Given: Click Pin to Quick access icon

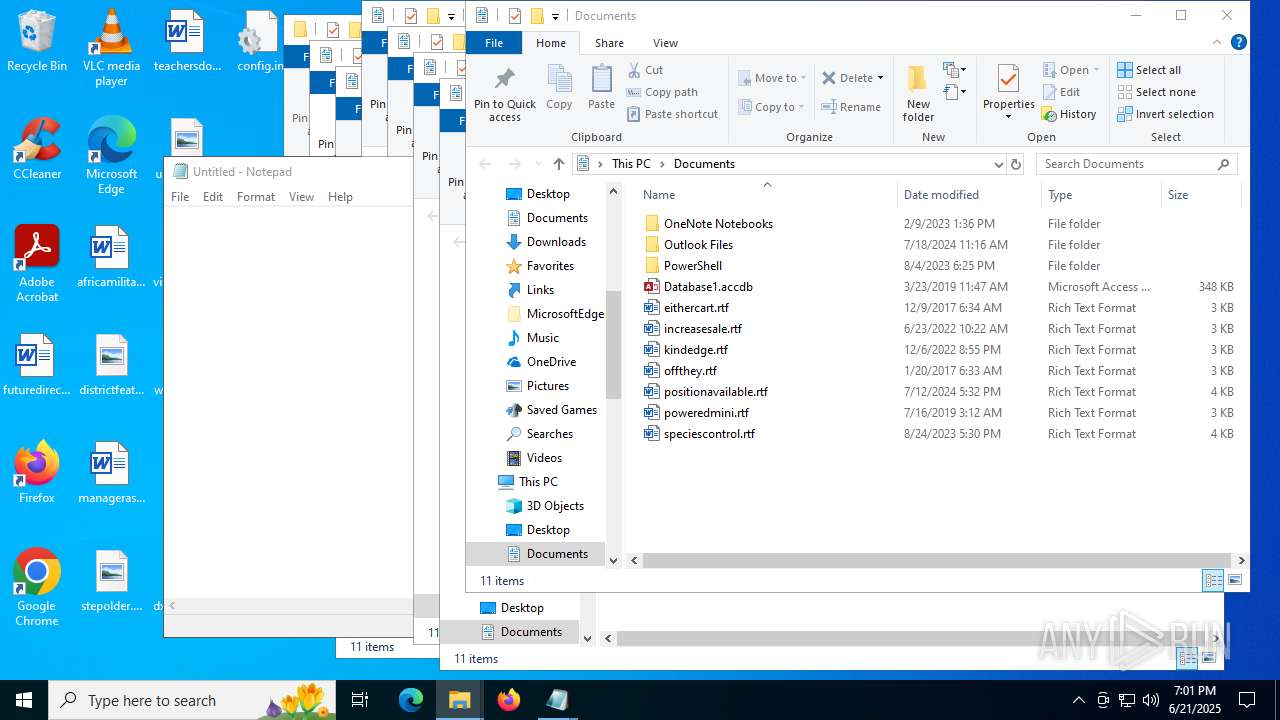Looking at the screenshot, I should [x=505, y=93].
